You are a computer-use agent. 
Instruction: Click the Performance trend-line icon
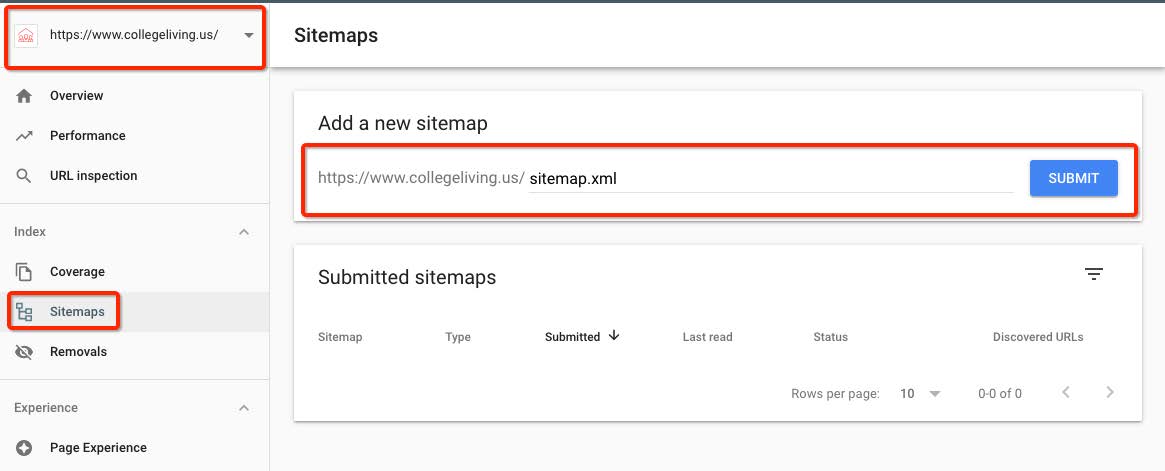pos(24,136)
